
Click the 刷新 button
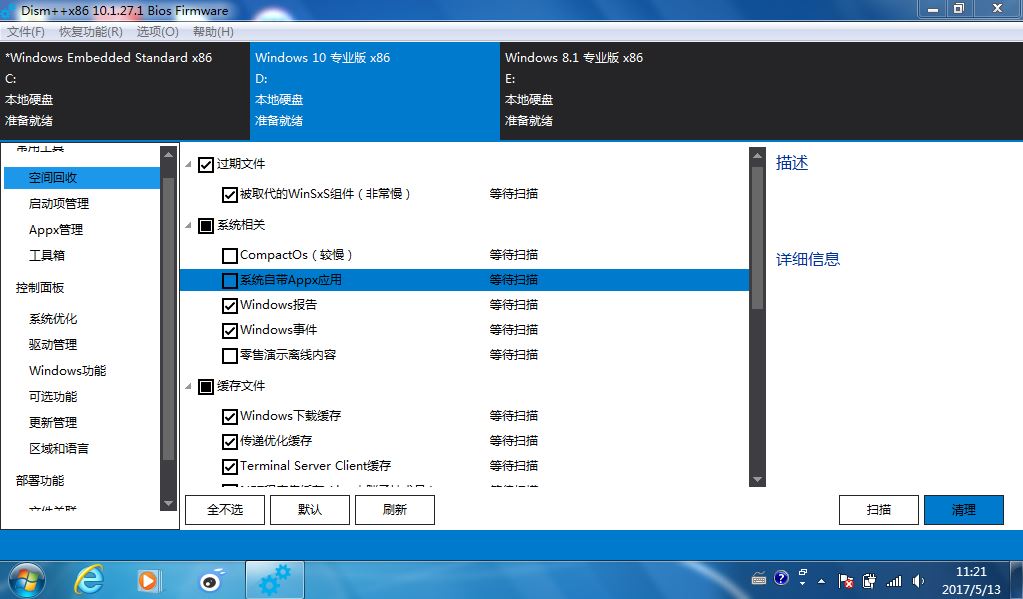tap(395, 510)
